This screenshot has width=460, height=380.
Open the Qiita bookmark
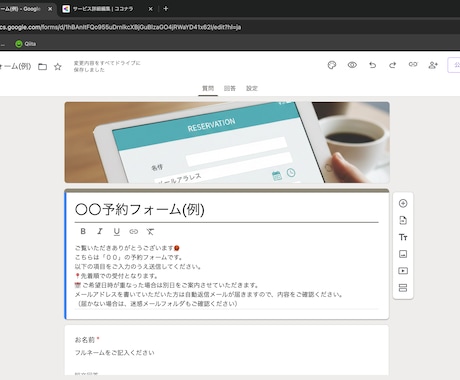coord(26,44)
